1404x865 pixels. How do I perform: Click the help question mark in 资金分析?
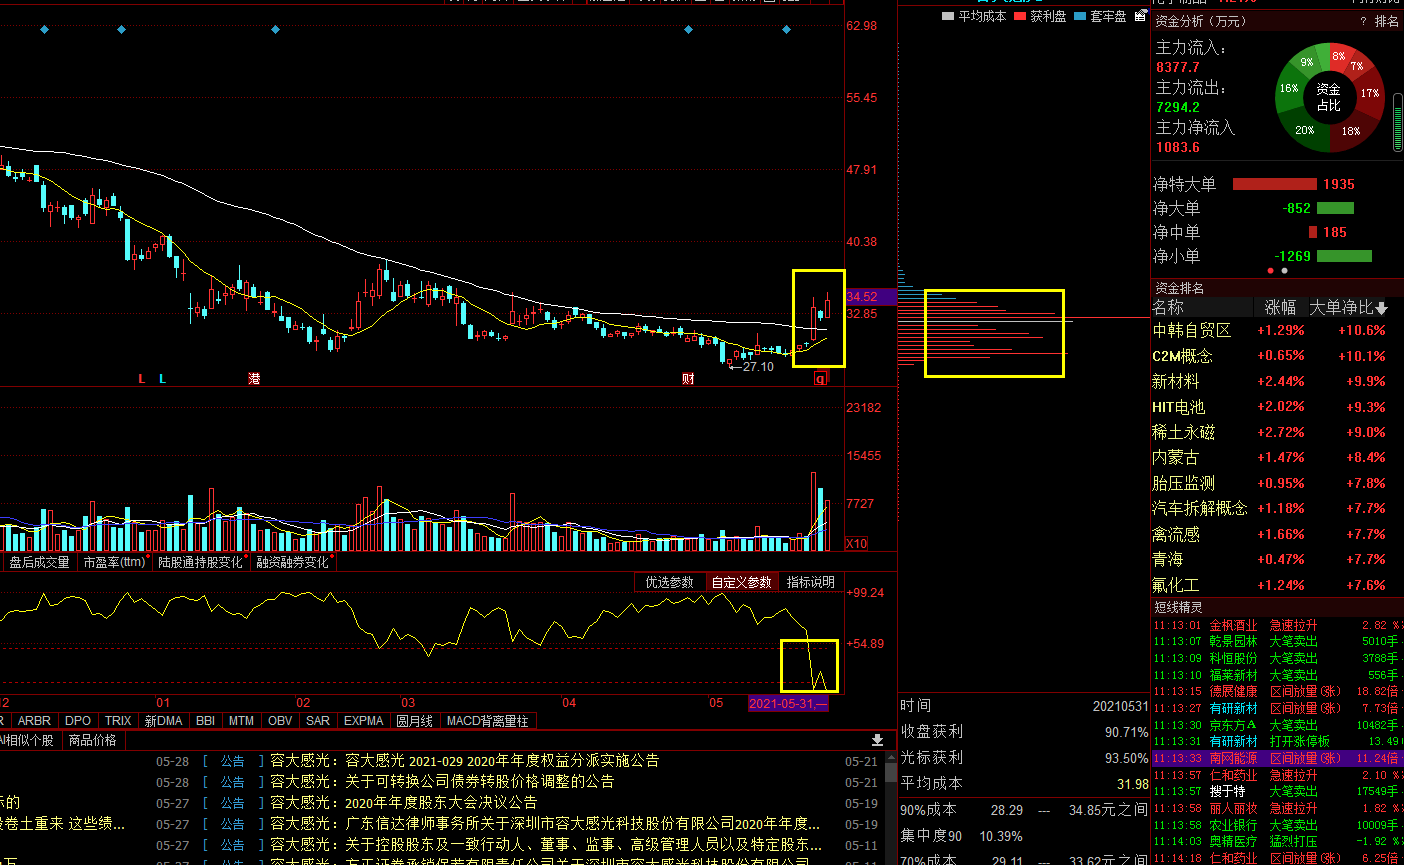click(x=1363, y=21)
